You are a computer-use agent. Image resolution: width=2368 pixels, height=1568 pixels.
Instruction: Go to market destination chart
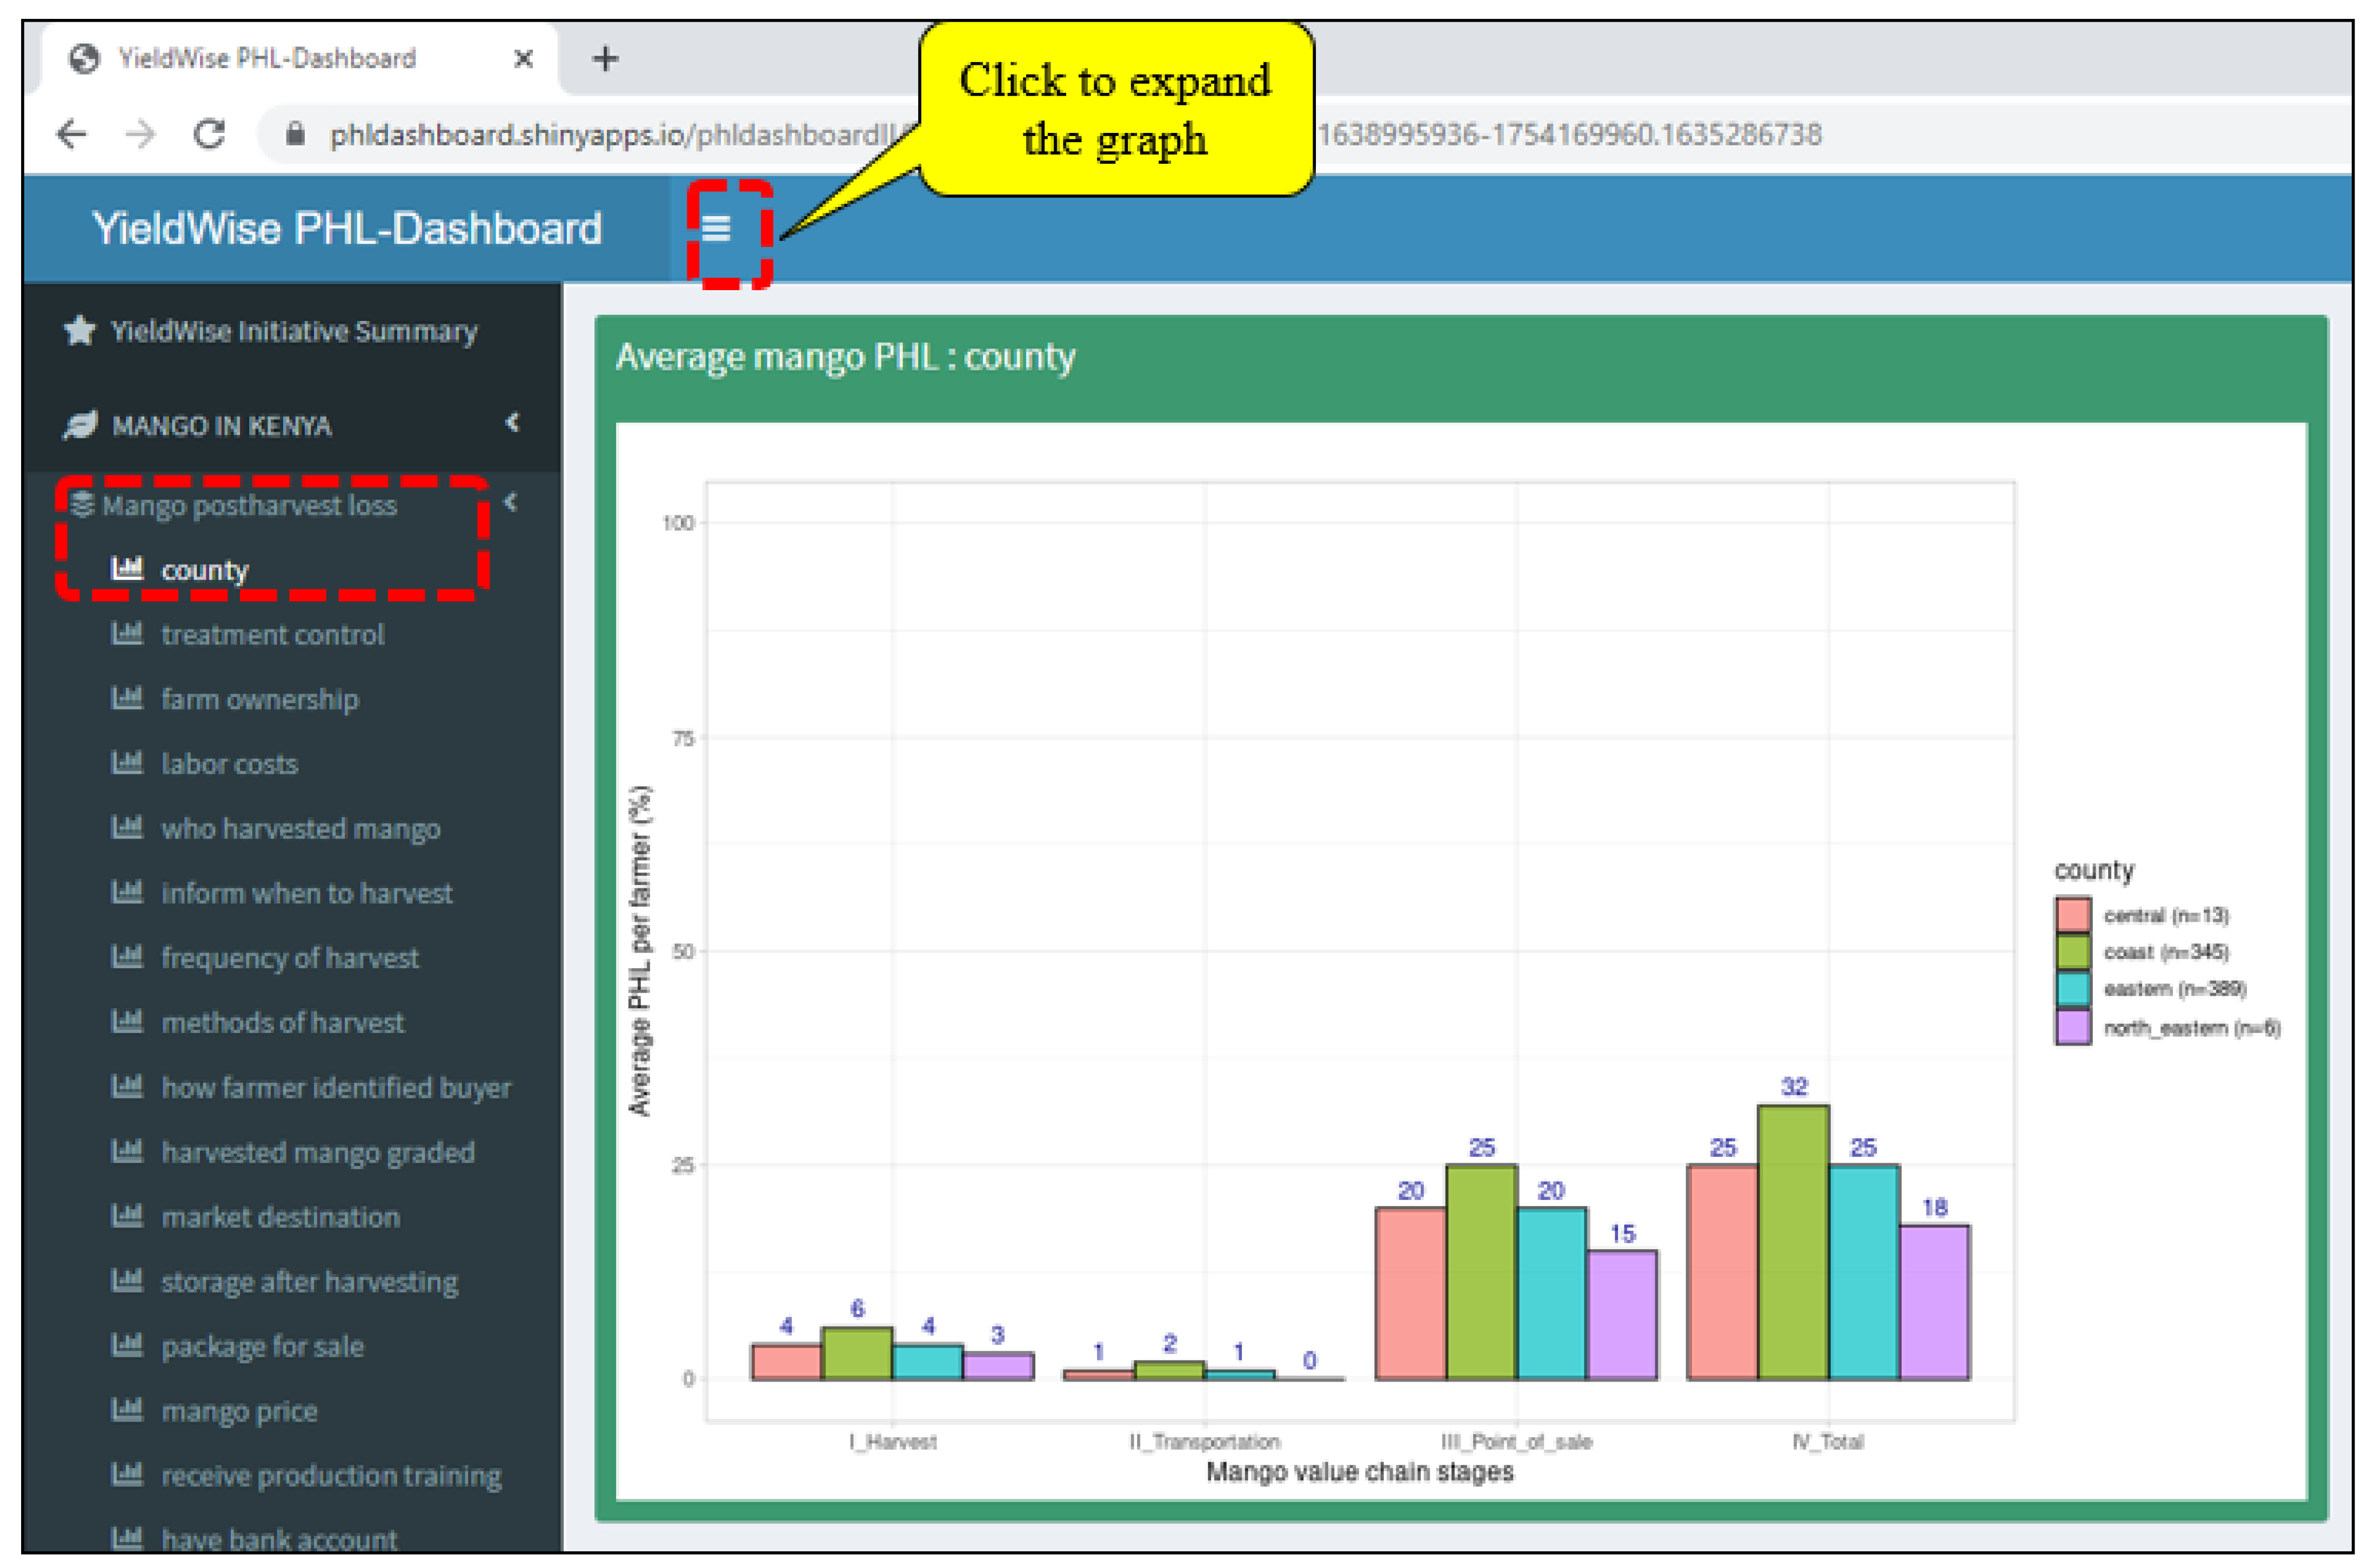280,1217
